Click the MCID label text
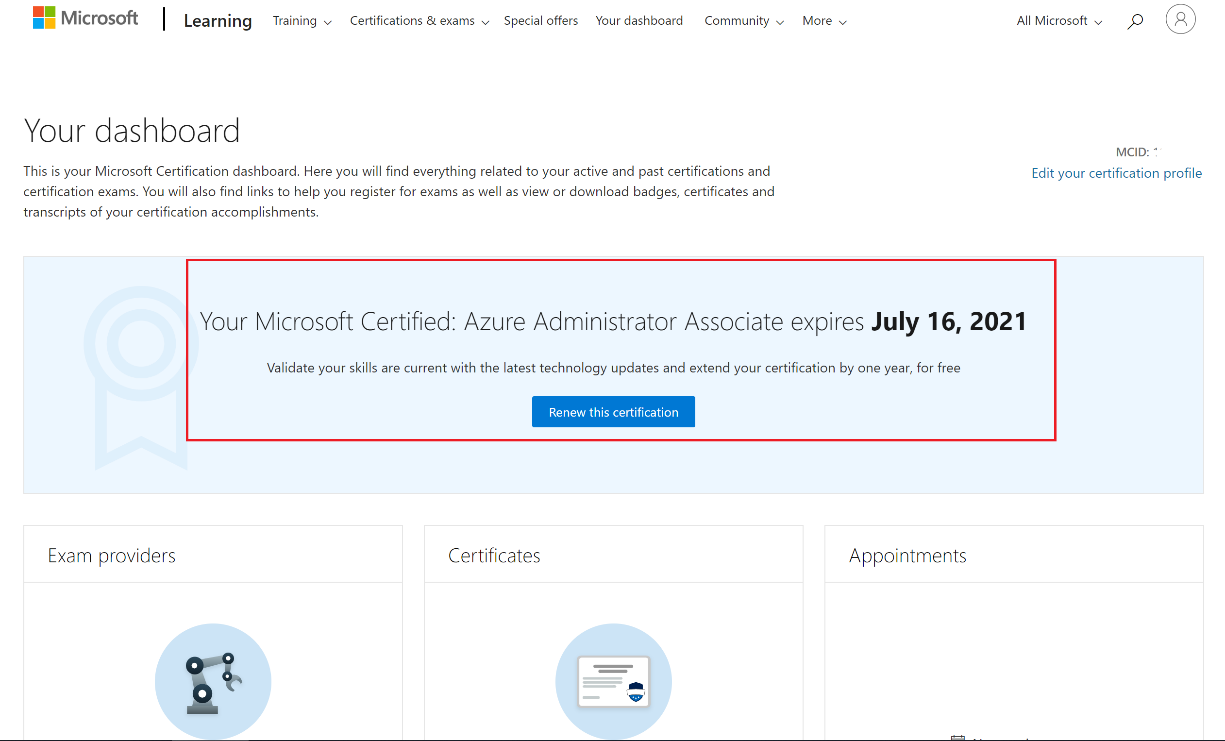 pos(1134,152)
